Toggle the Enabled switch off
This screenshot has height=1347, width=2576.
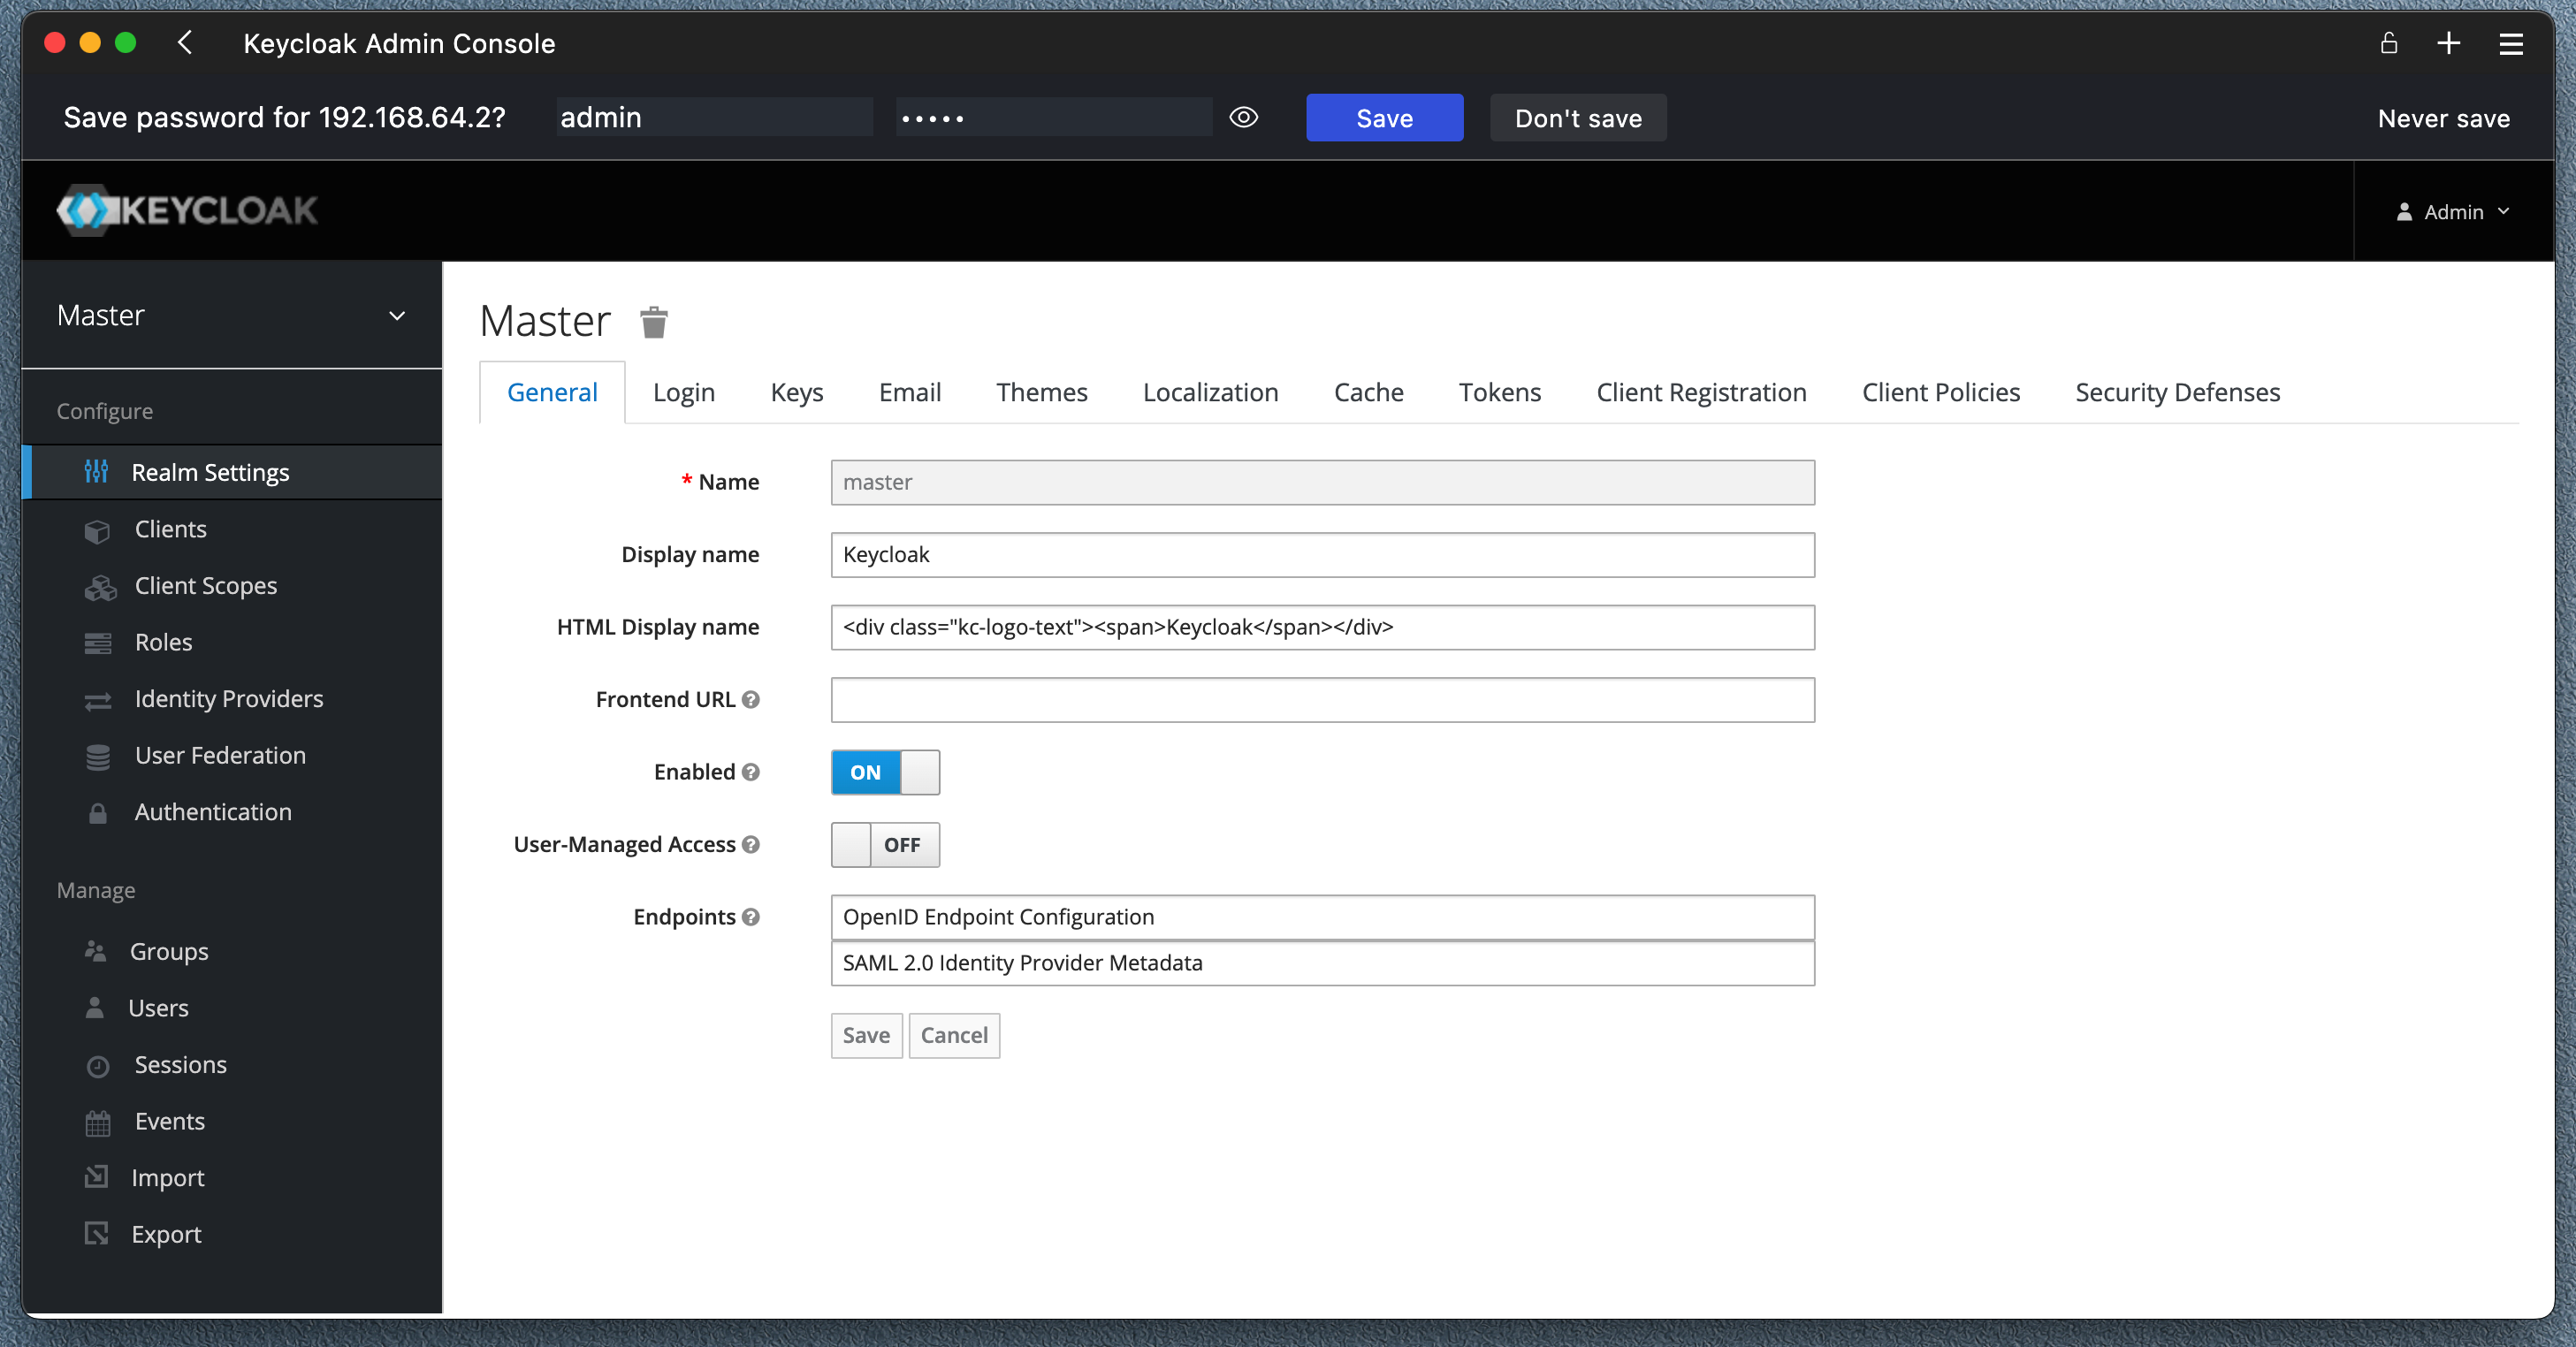point(885,772)
